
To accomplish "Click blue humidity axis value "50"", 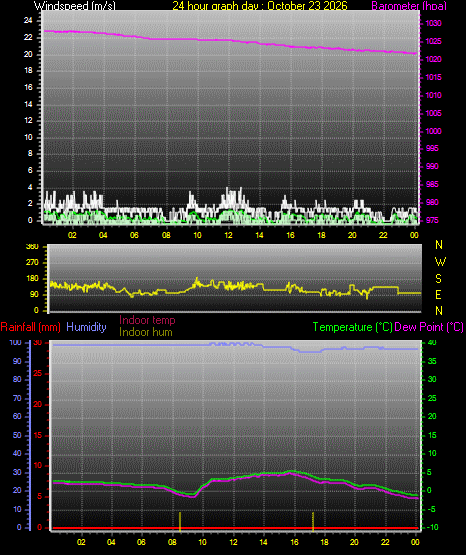I will (x=17, y=435).
